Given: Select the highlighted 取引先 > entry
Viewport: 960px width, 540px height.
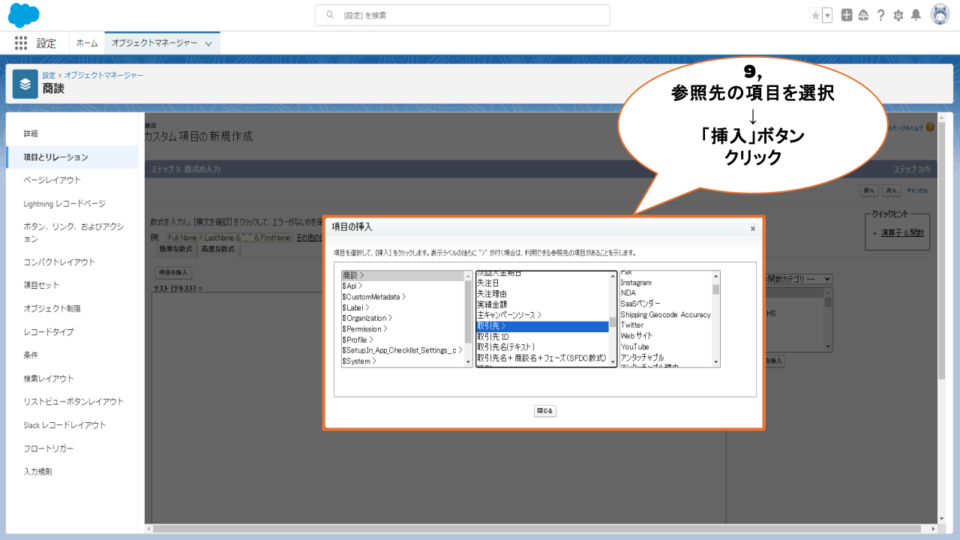Looking at the screenshot, I should coord(542,326).
